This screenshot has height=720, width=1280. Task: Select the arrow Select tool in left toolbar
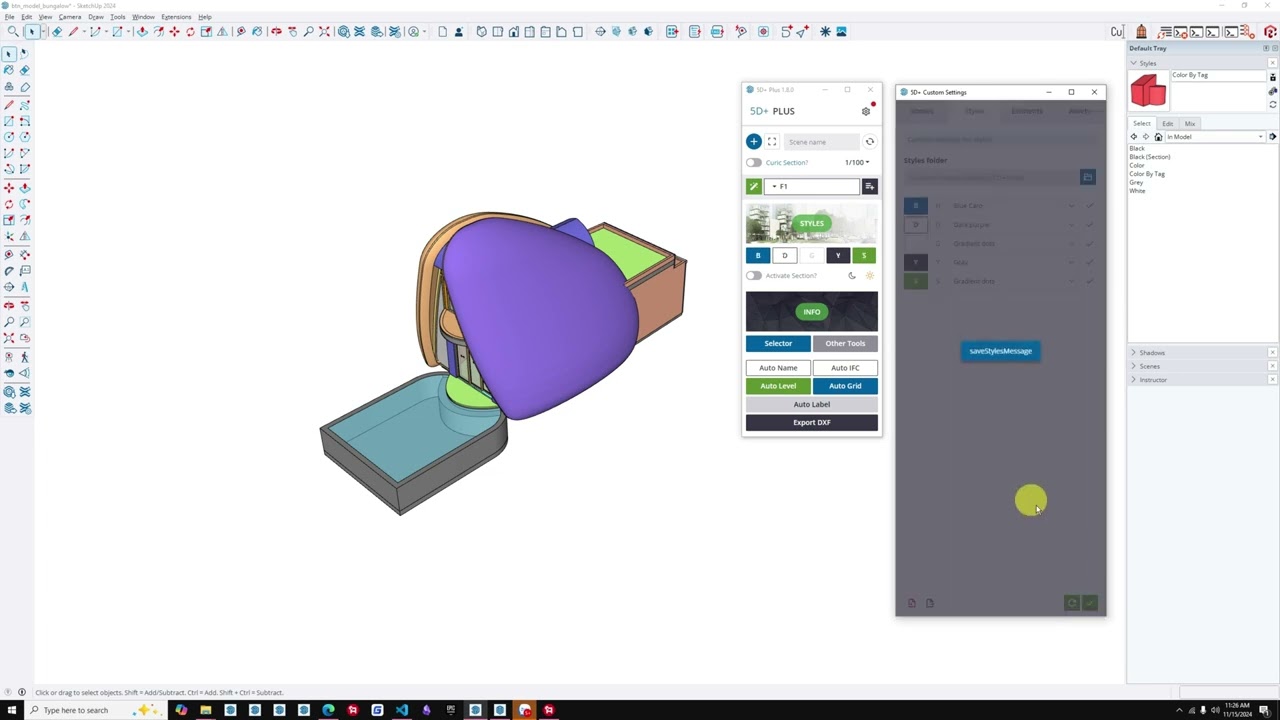(9, 54)
